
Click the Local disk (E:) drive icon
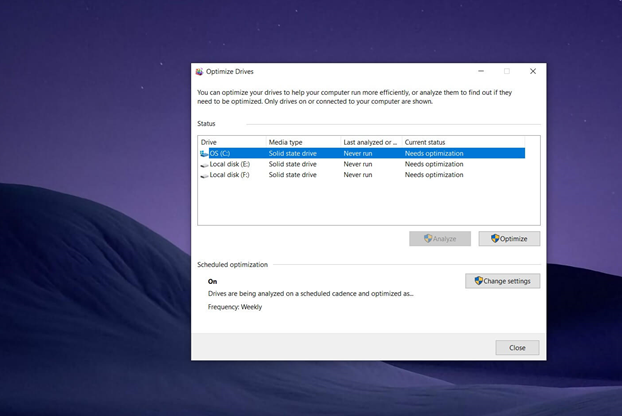pyautogui.click(x=204, y=165)
